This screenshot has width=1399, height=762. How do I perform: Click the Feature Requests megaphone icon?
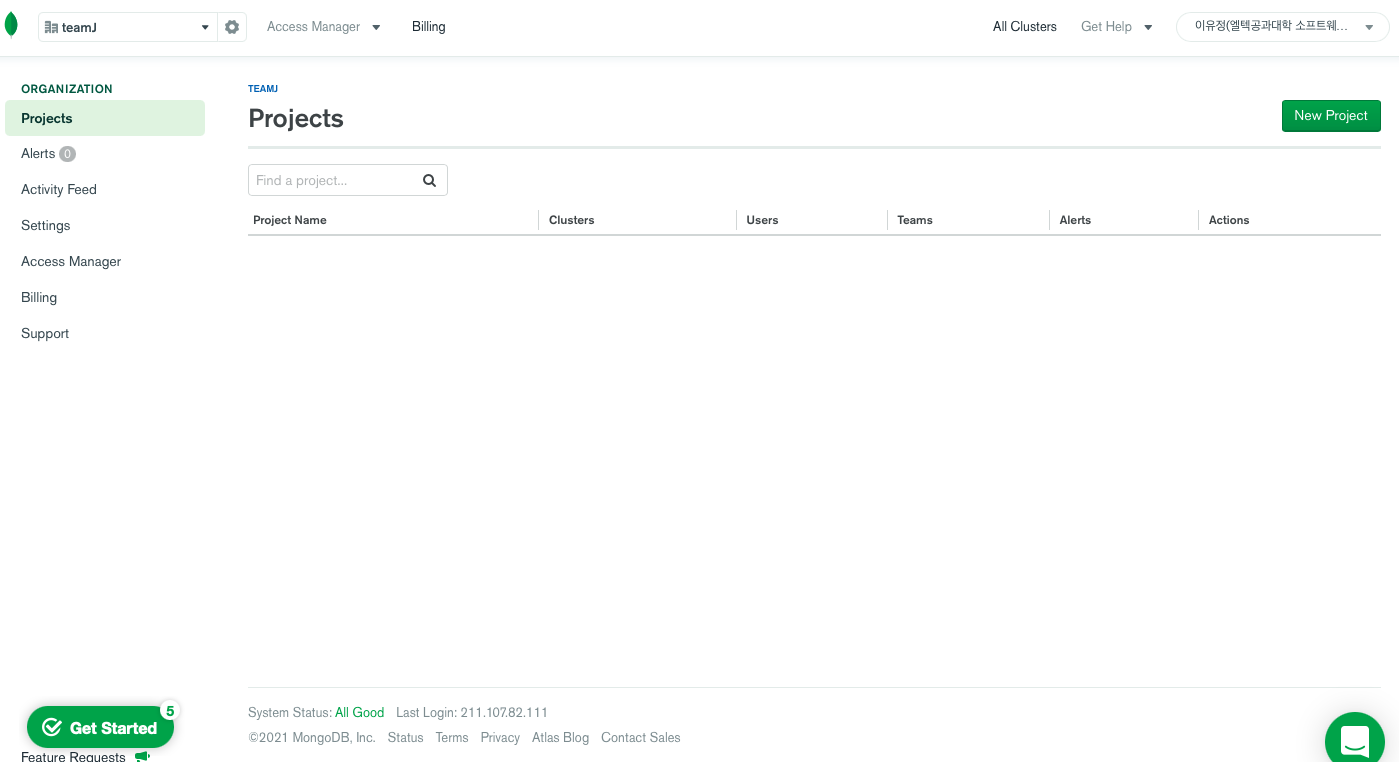[142, 756]
